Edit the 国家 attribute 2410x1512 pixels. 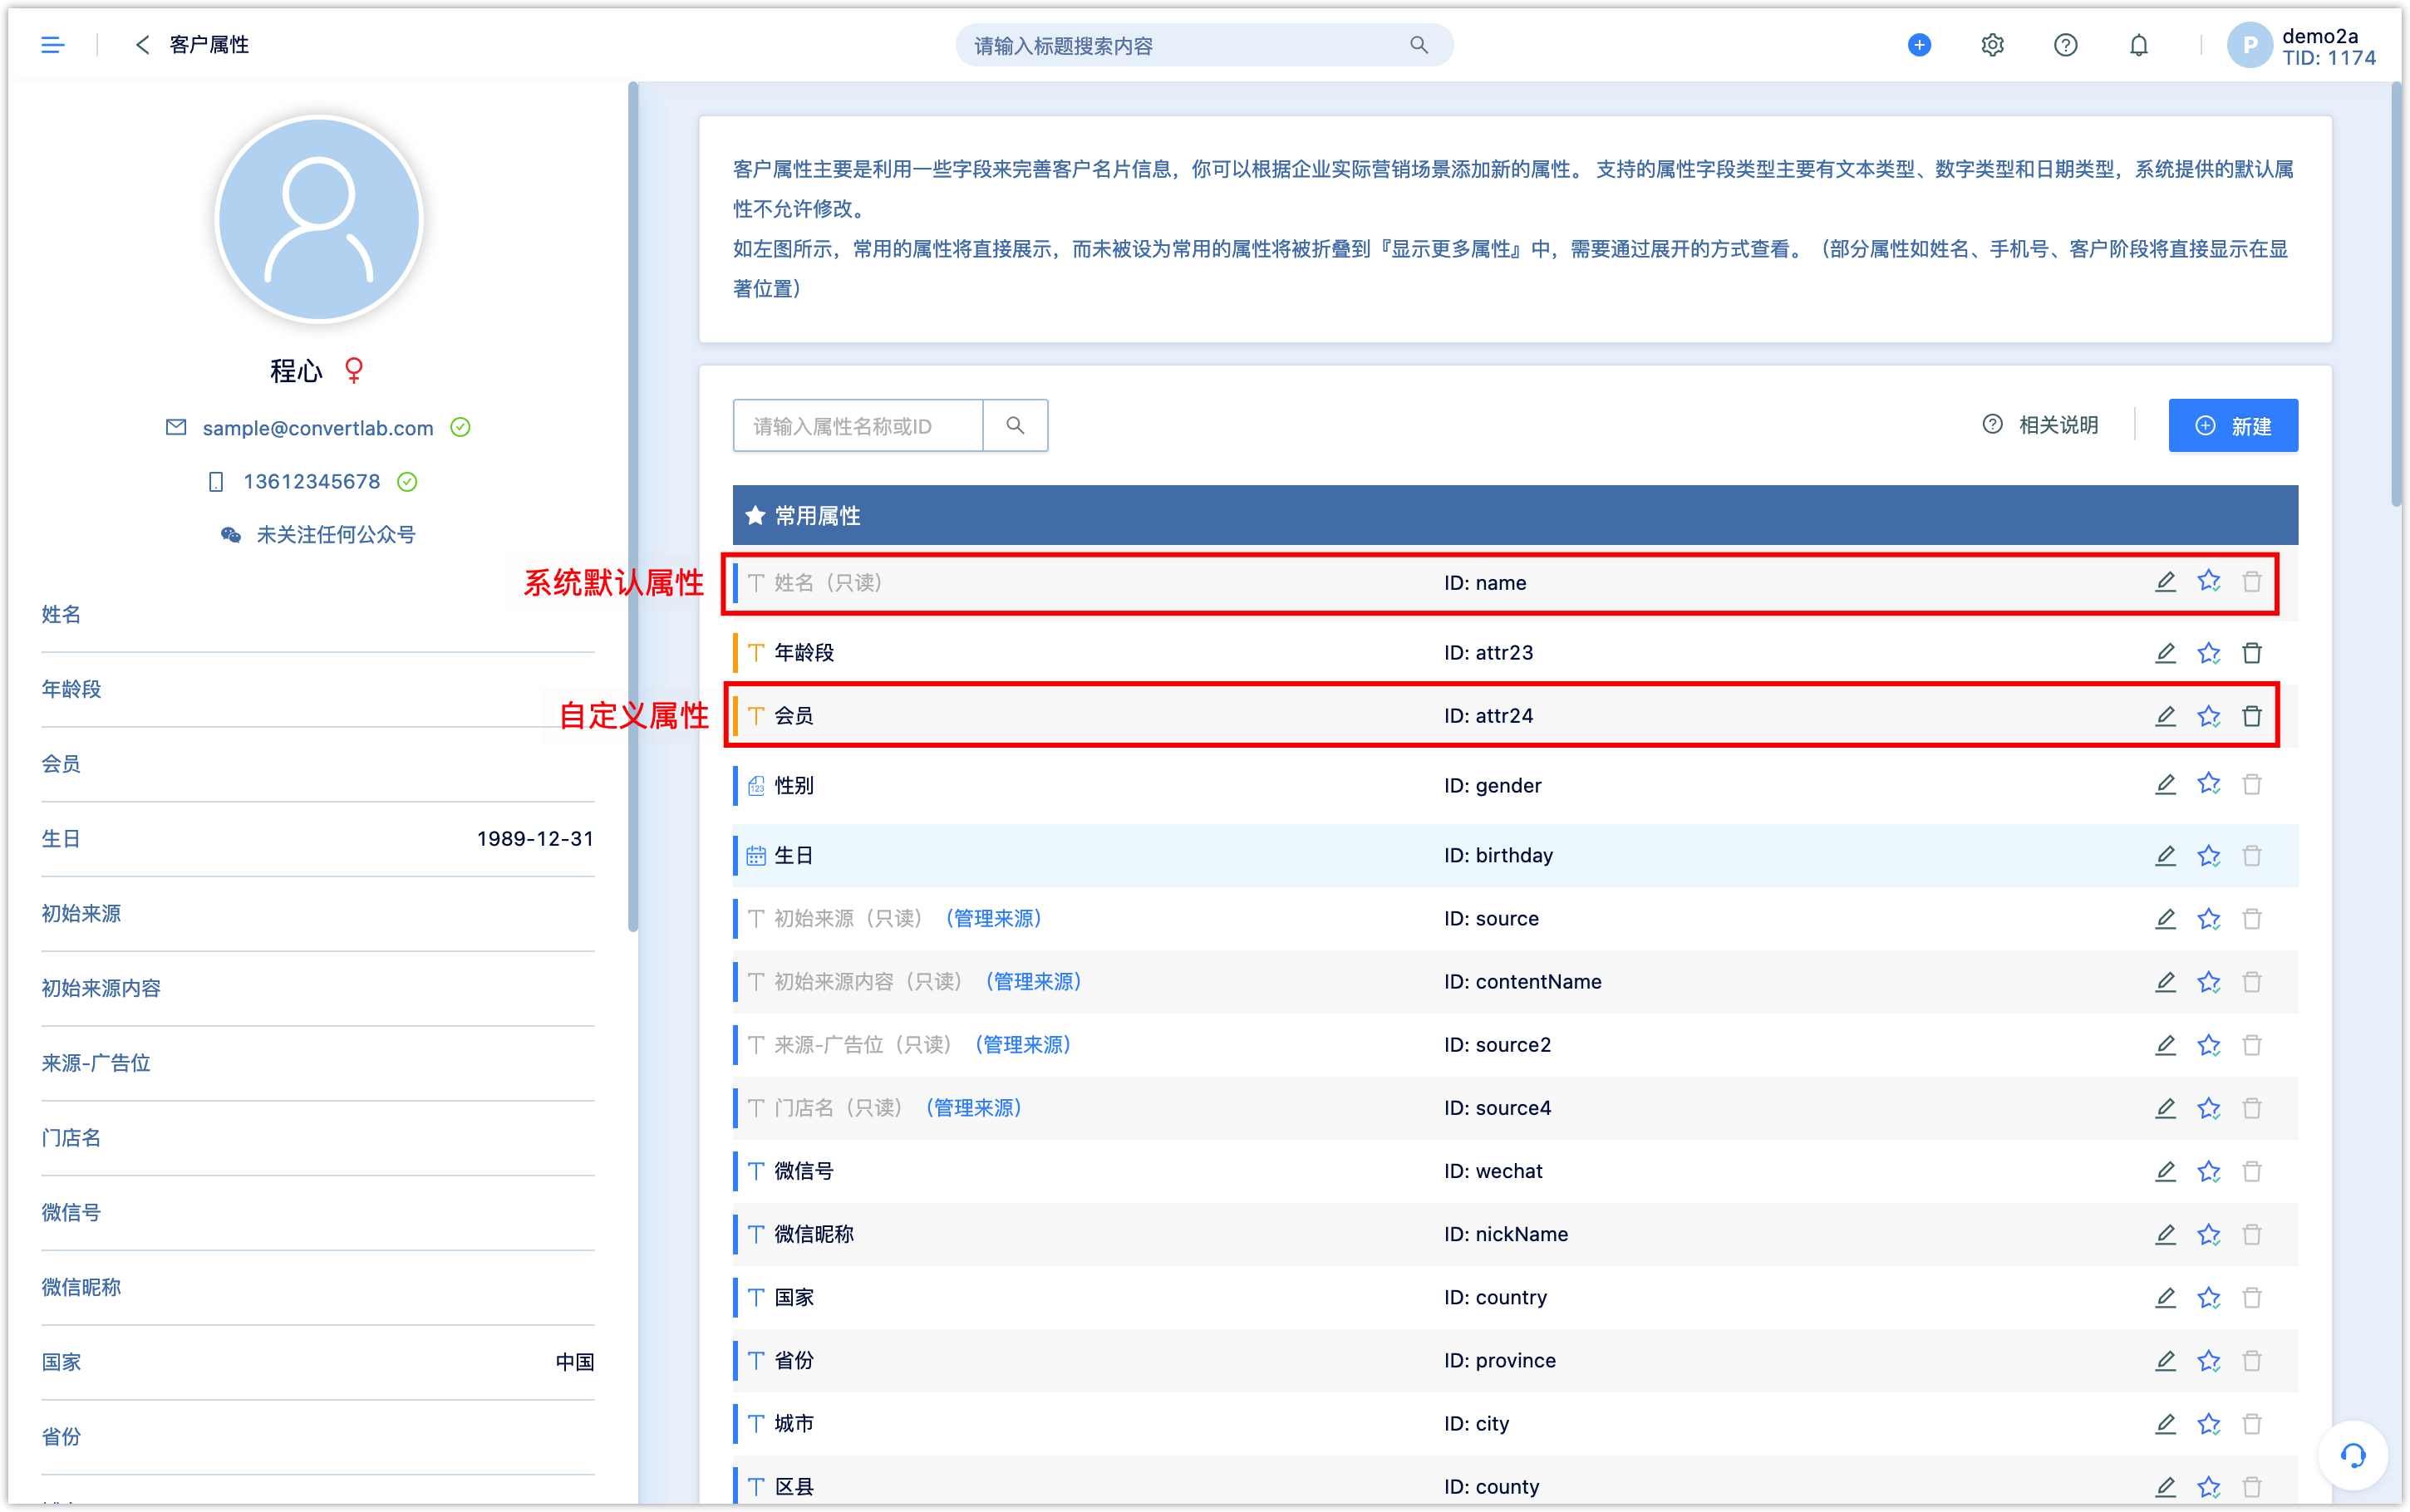pyautogui.click(x=2165, y=1298)
